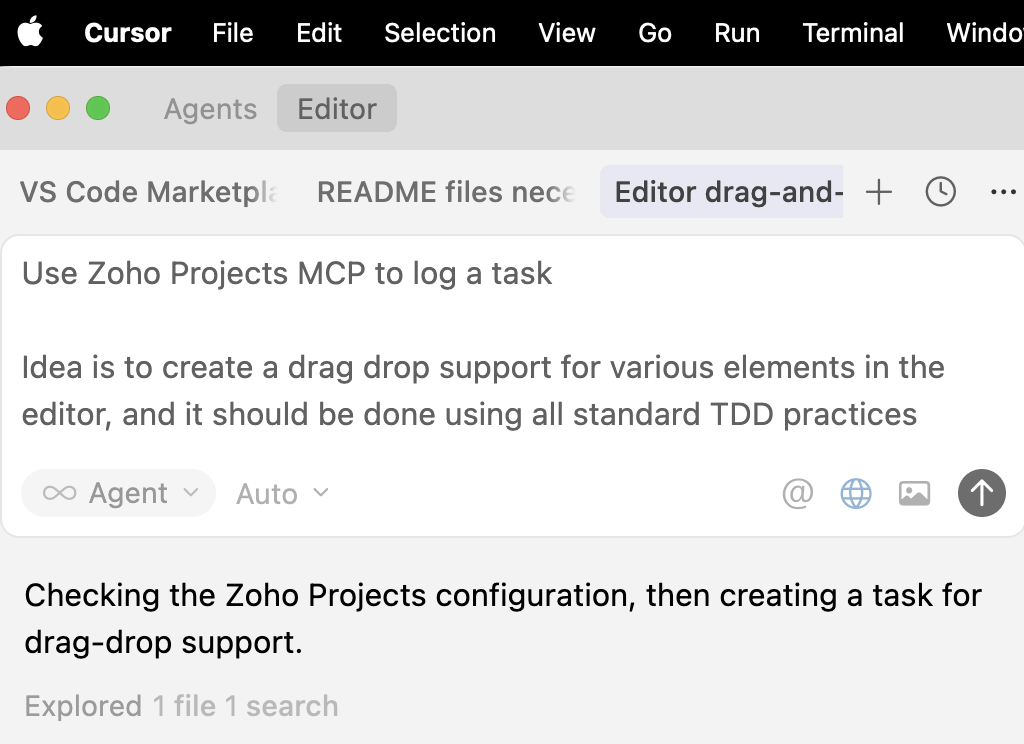Open the Auto model dropdown

tap(282, 494)
